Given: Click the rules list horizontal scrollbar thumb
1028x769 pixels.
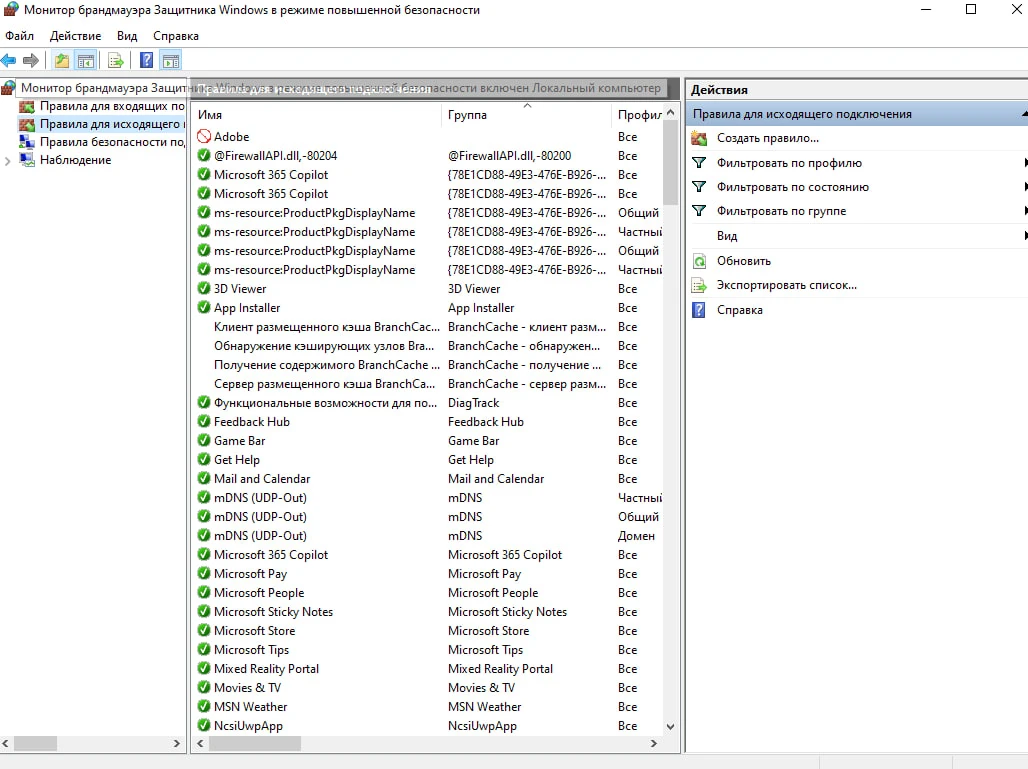Looking at the screenshot, I should [254, 743].
